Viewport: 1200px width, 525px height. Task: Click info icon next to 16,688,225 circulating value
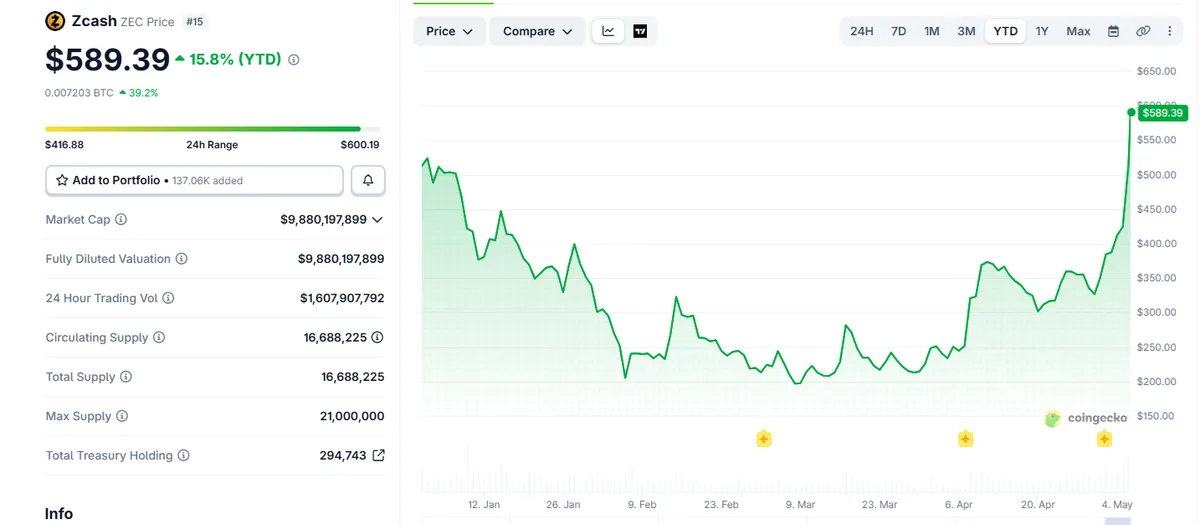coord(377,338)
